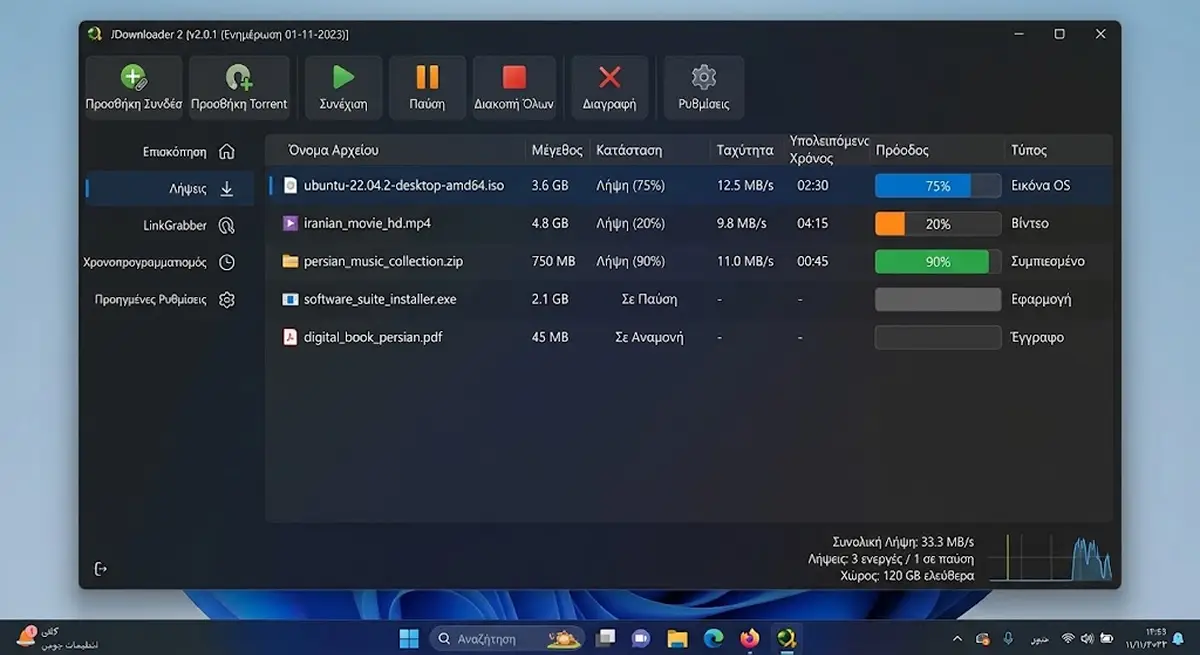Select file name software_suite_installer.exe
The image size is (1200, 655).
click(380, 299)
